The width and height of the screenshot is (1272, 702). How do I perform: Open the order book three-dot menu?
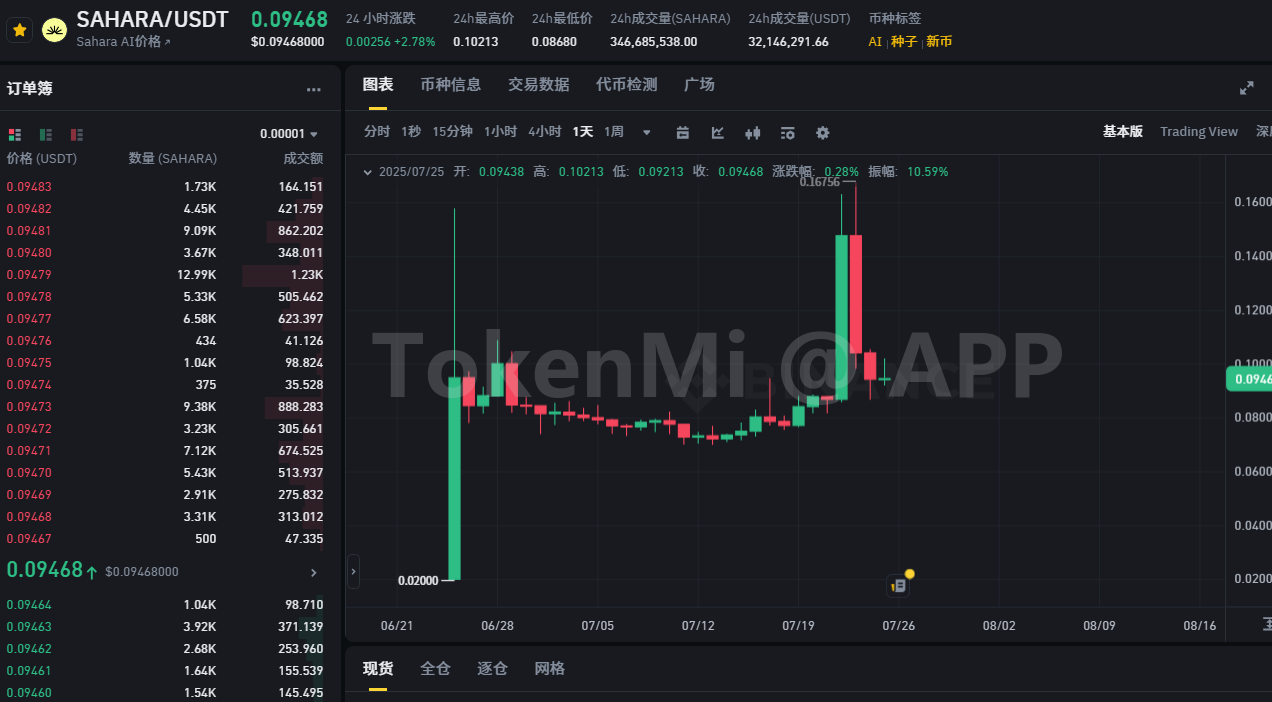coord(314,90)
